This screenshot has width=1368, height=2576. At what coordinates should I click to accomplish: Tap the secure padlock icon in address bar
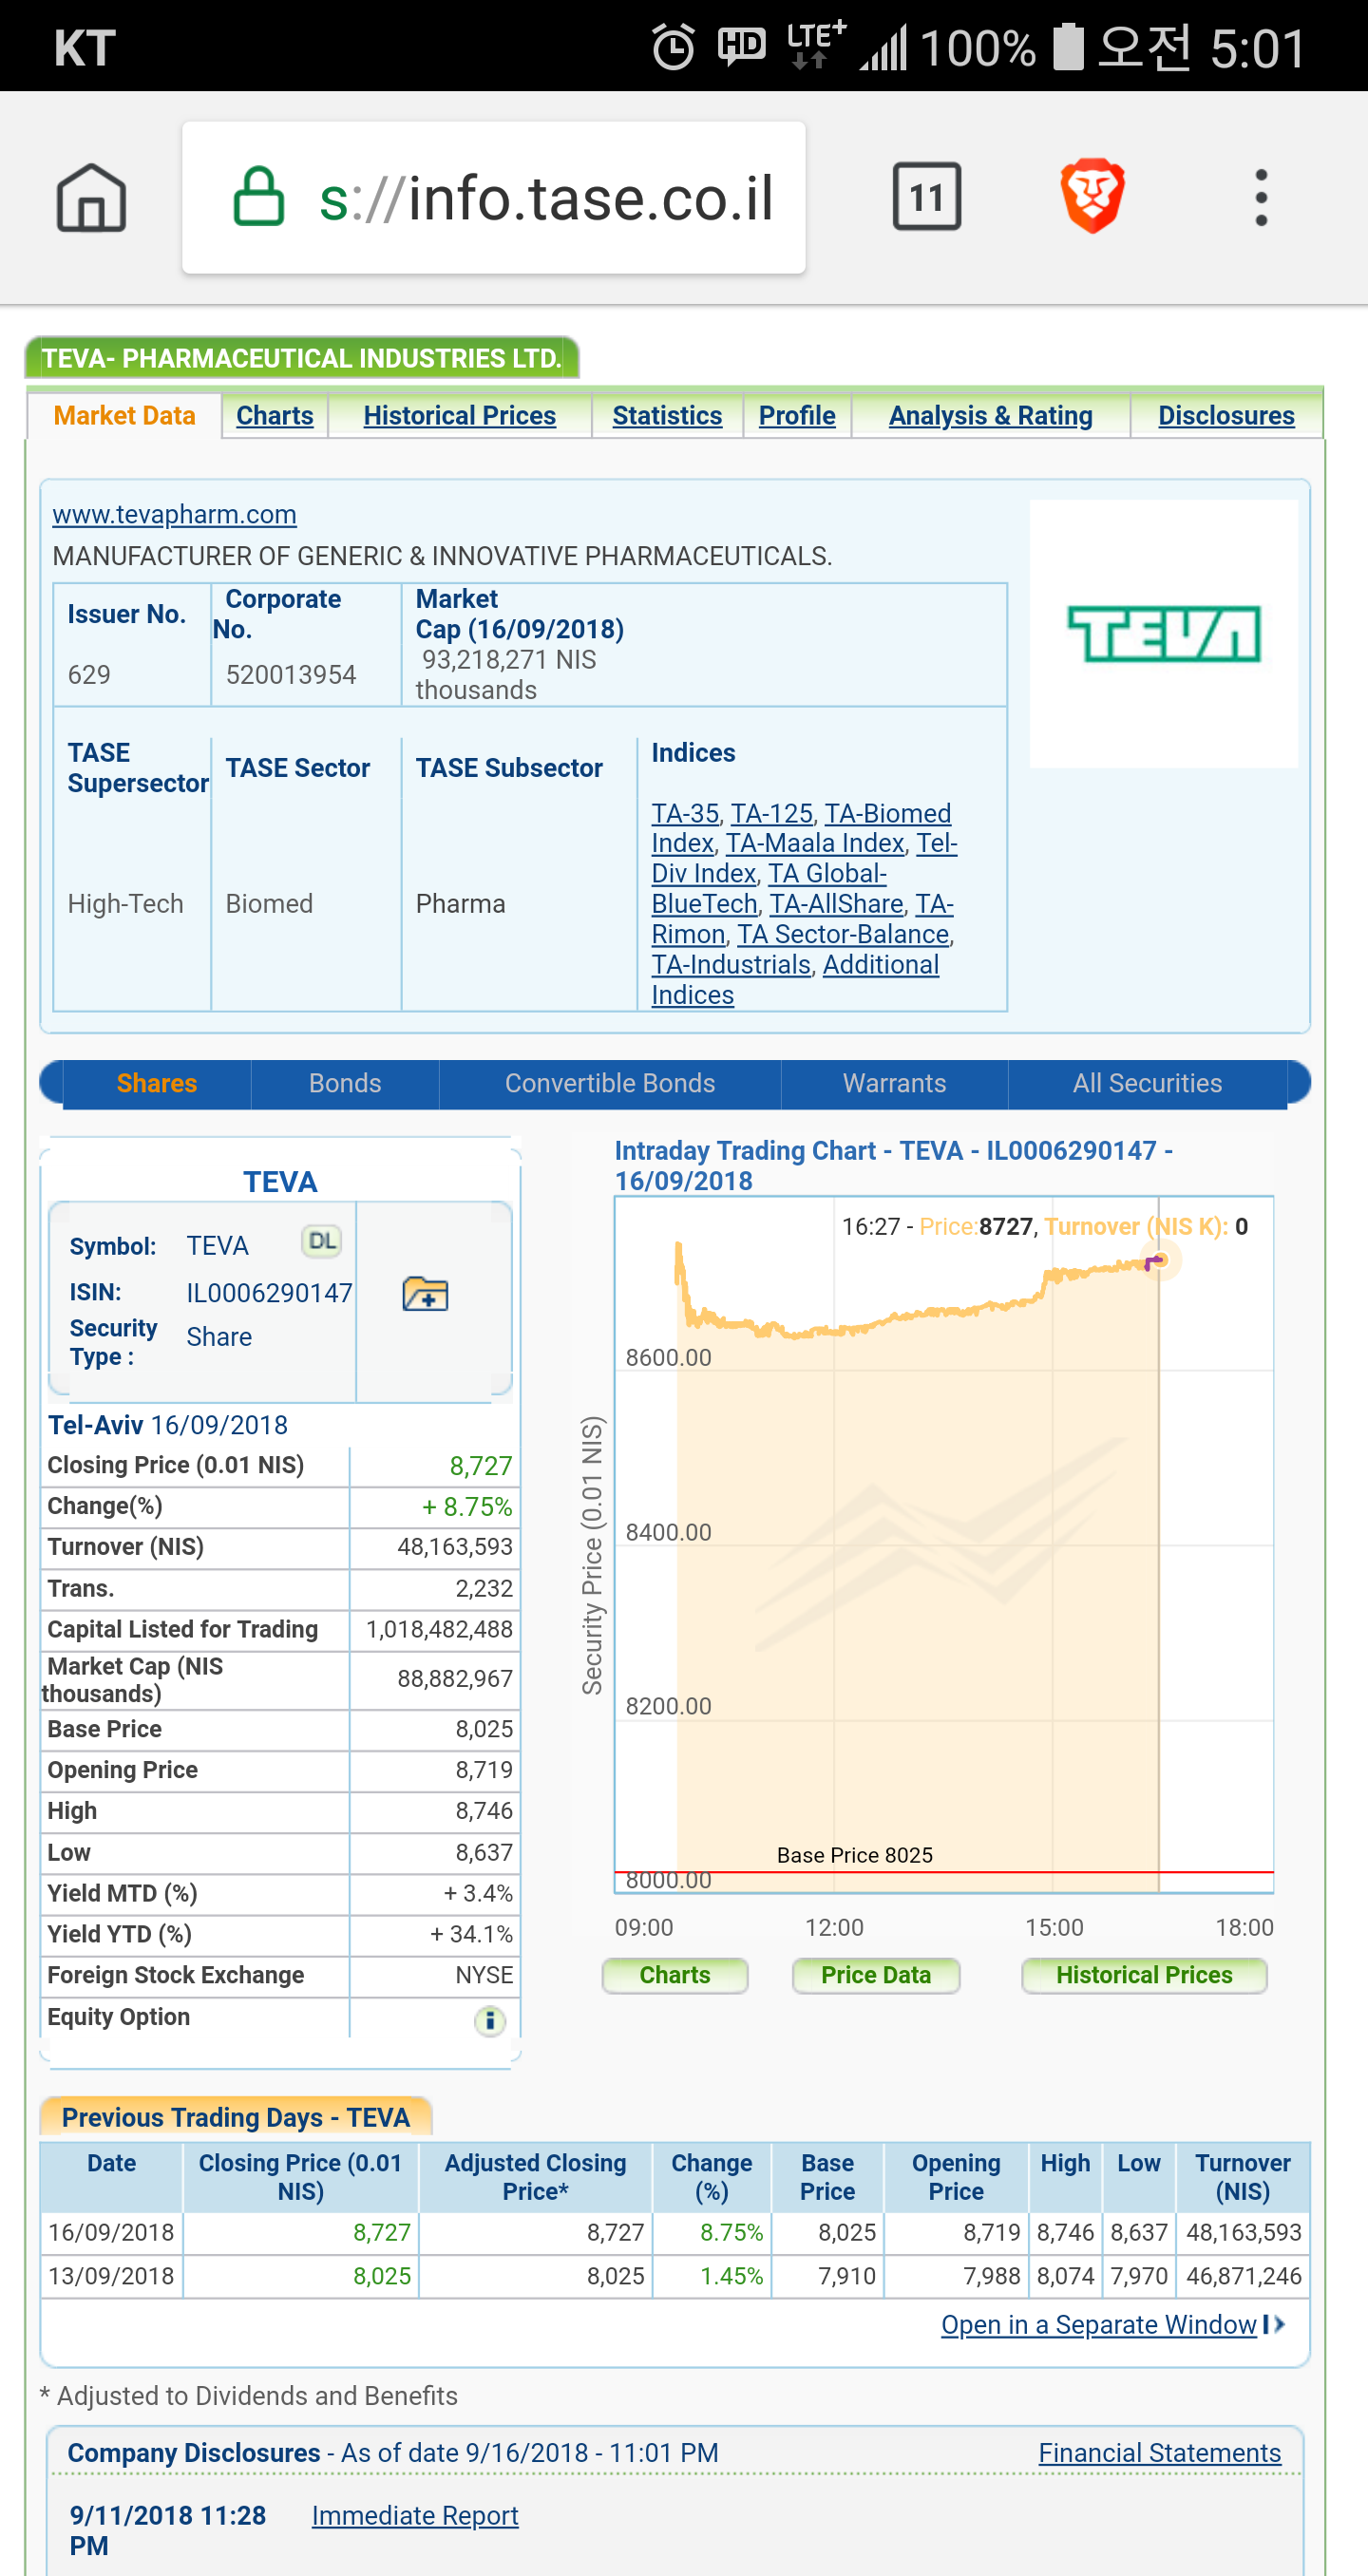(259, 197)
